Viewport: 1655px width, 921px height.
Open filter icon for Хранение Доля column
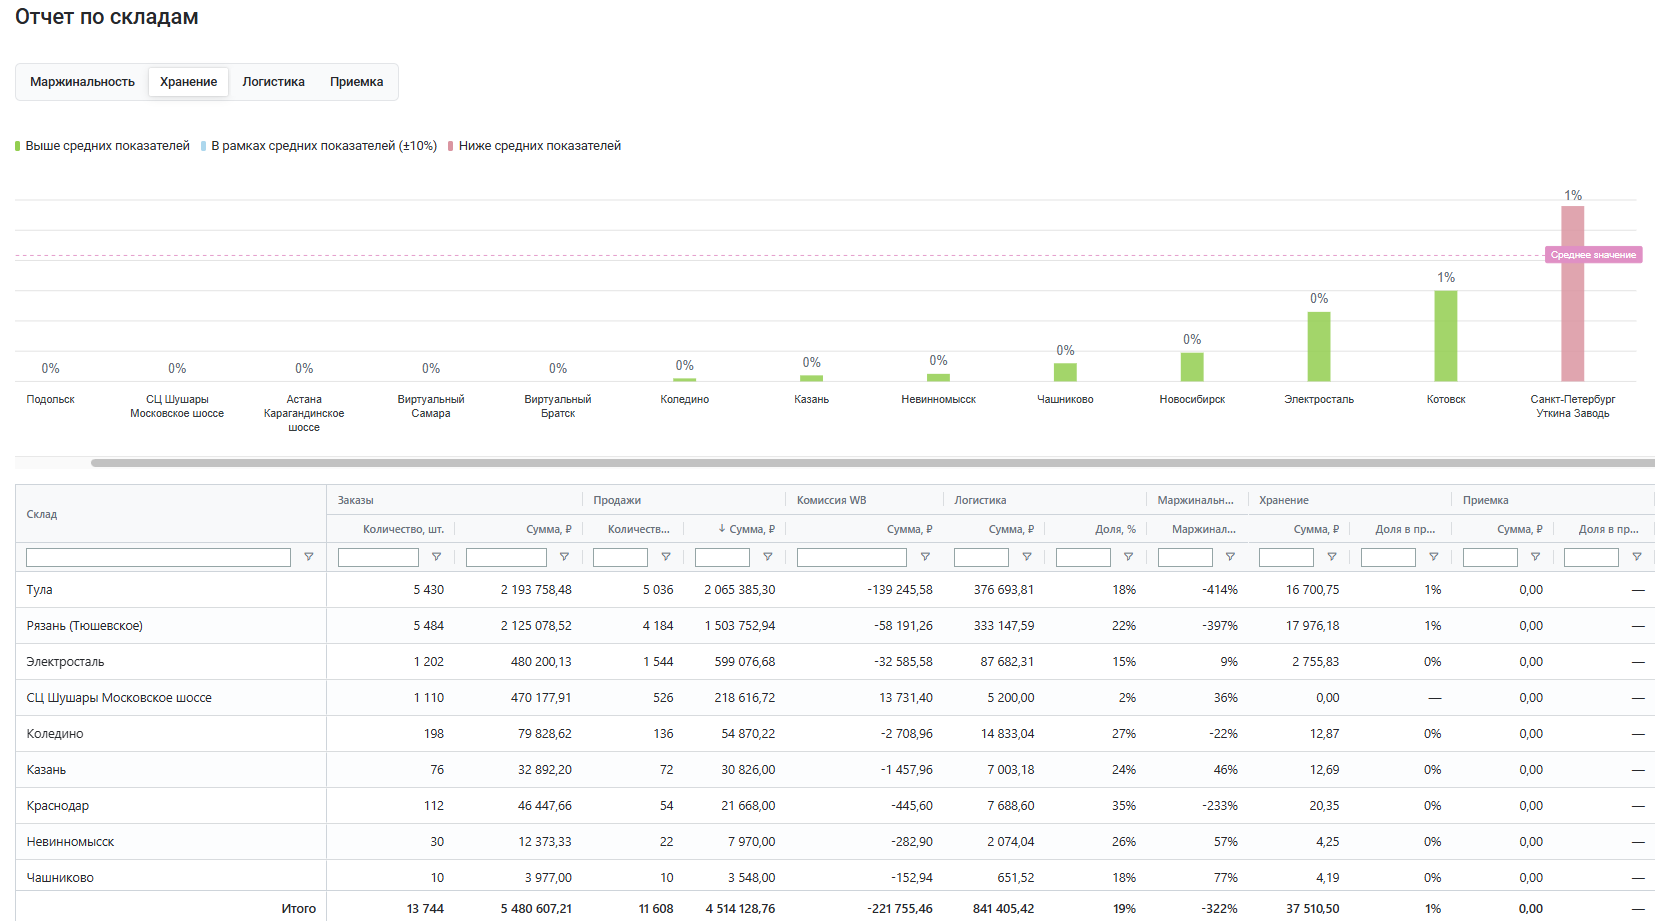click(x=1433, y=557)
